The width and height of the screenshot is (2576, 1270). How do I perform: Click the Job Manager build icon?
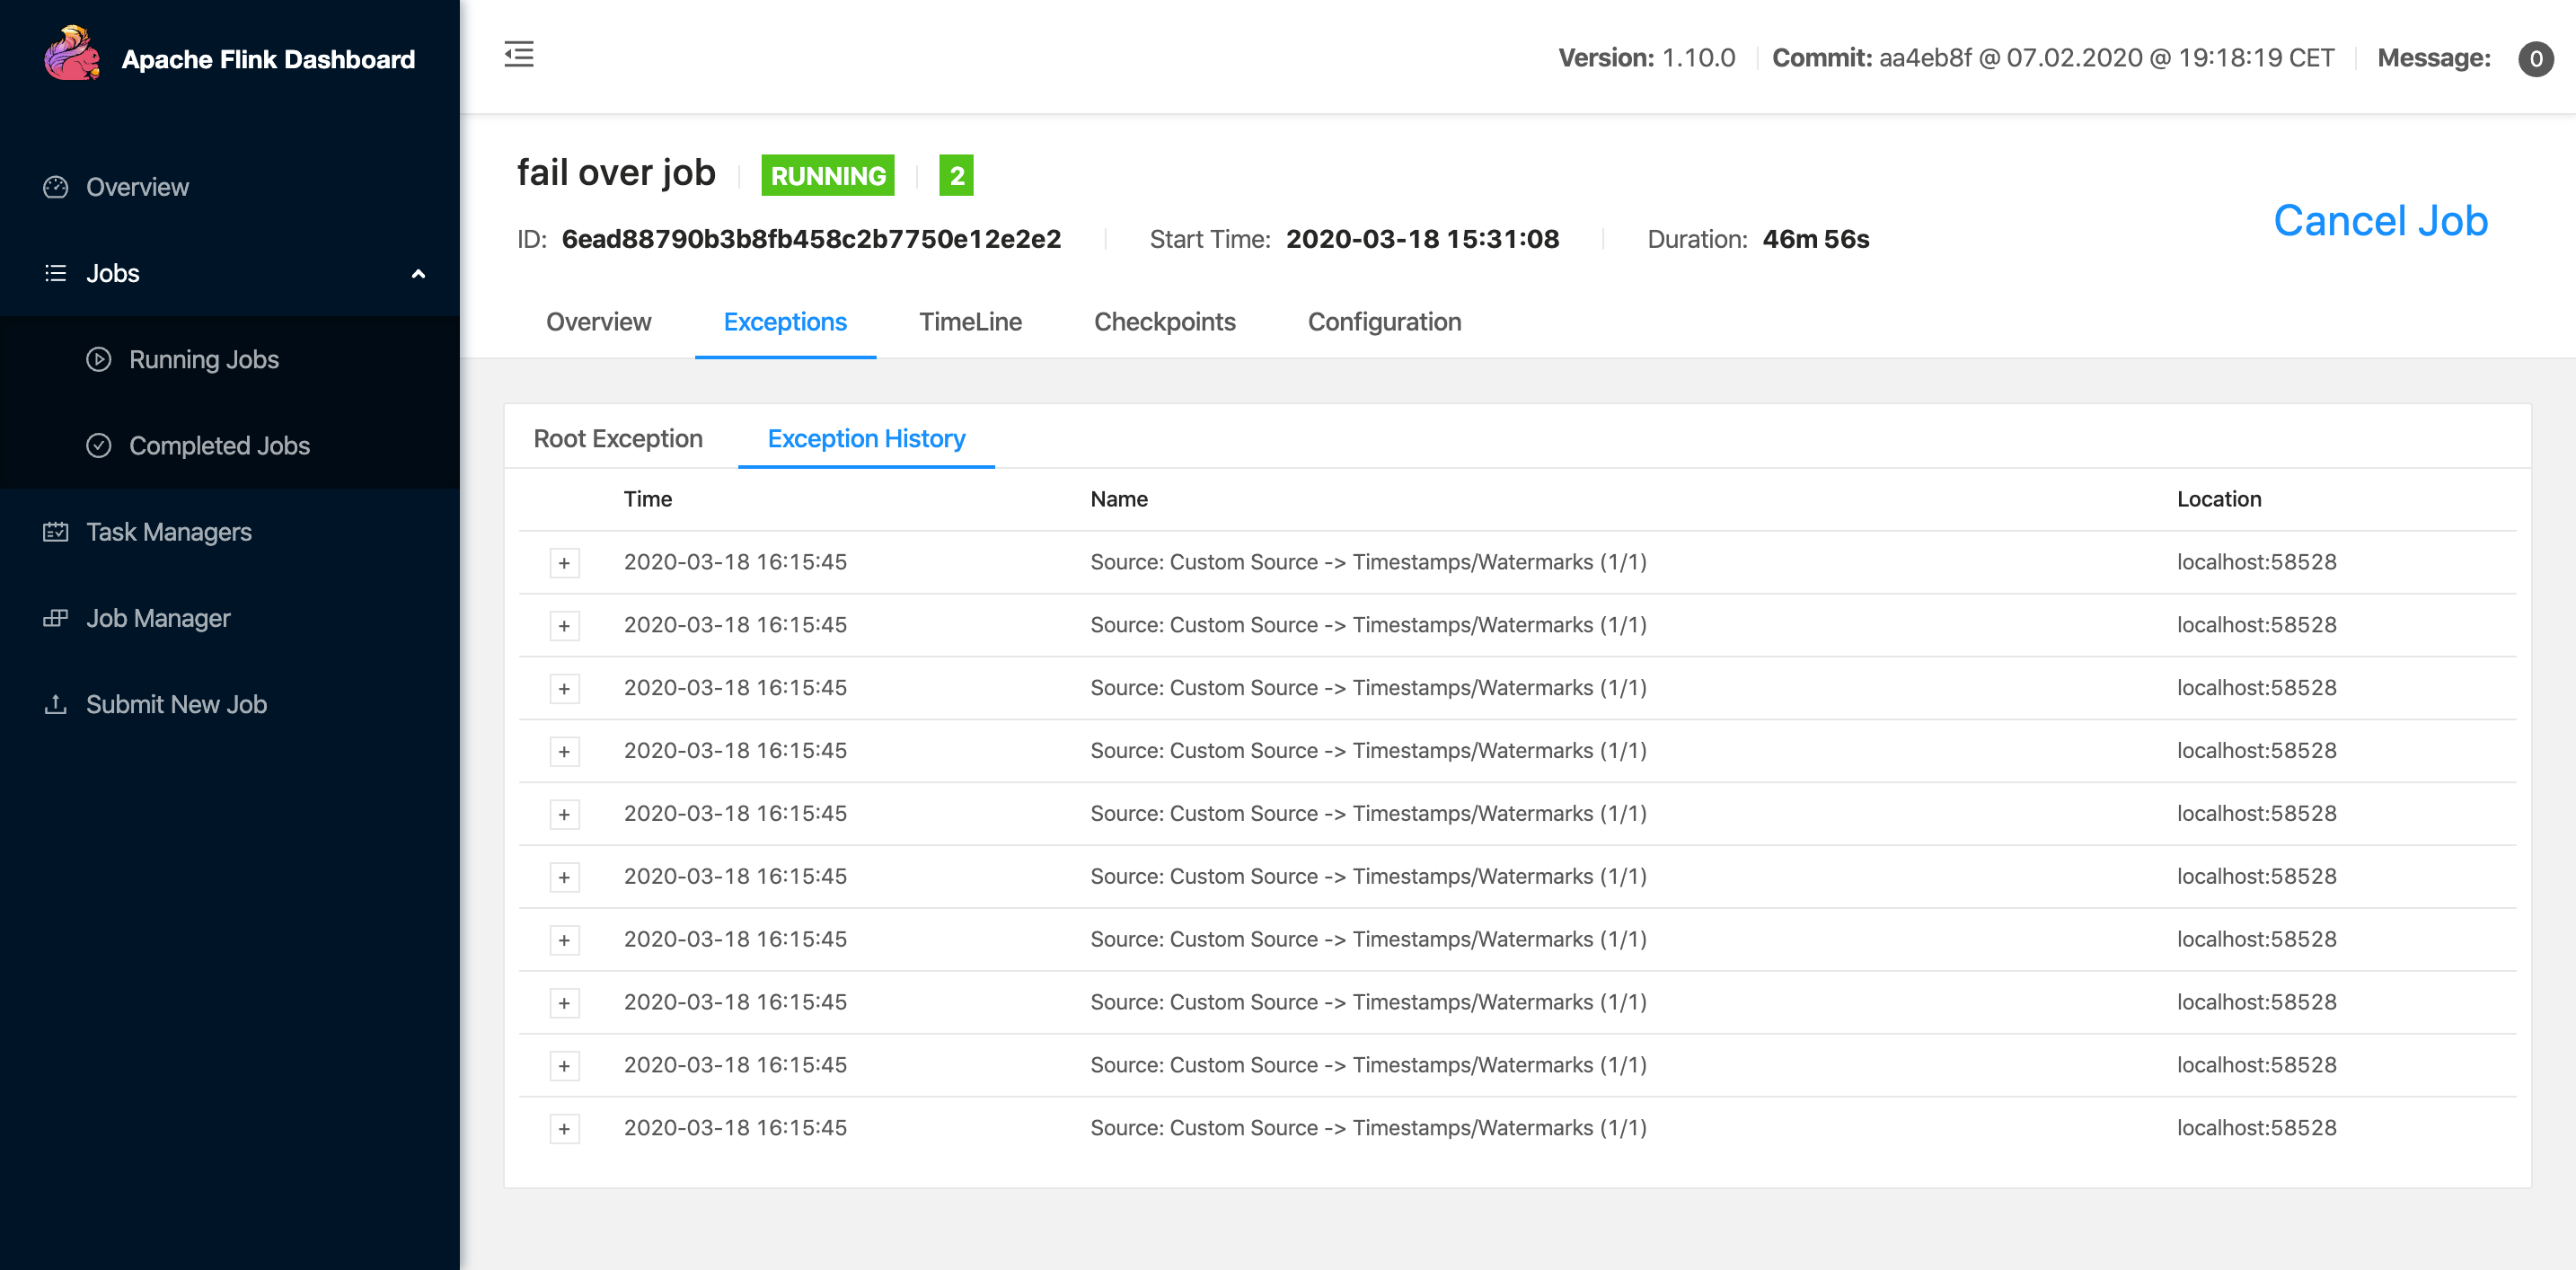click(x=56, y=618)
